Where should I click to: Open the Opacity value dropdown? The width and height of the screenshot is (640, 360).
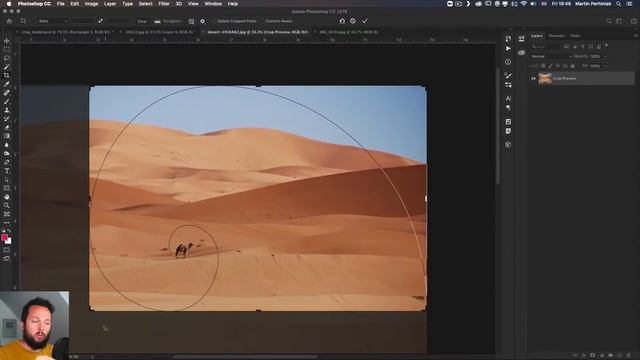[x=605, y=56]
